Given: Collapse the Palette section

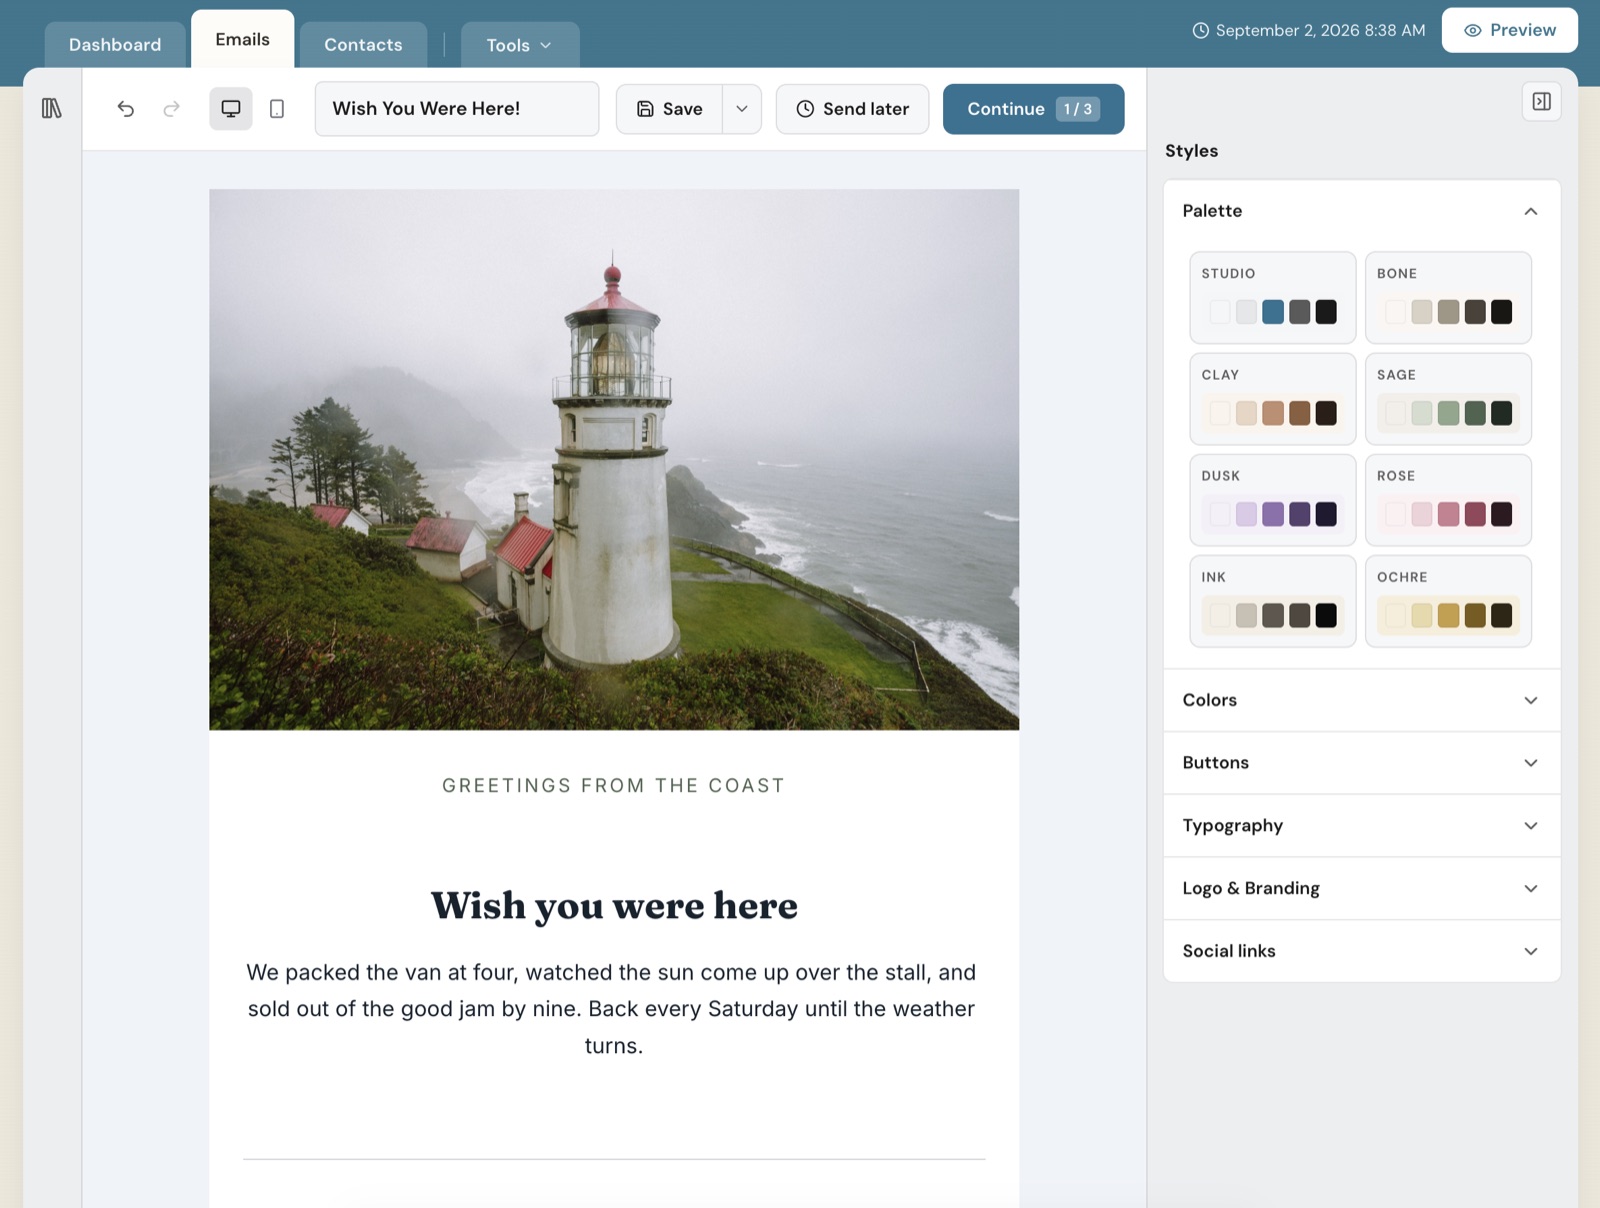Looking at the screenshot, I should pos(1362,211).
